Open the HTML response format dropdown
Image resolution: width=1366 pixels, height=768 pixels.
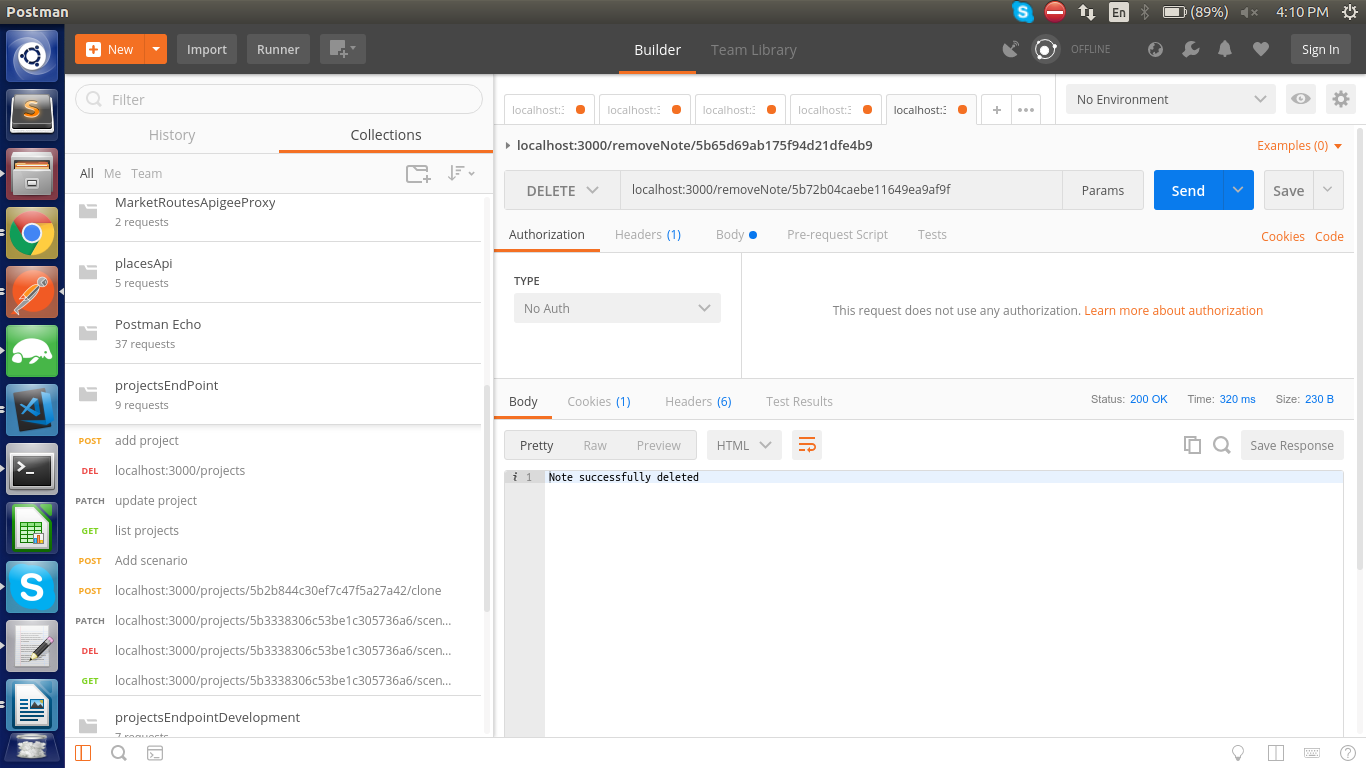tap(744, 445)
